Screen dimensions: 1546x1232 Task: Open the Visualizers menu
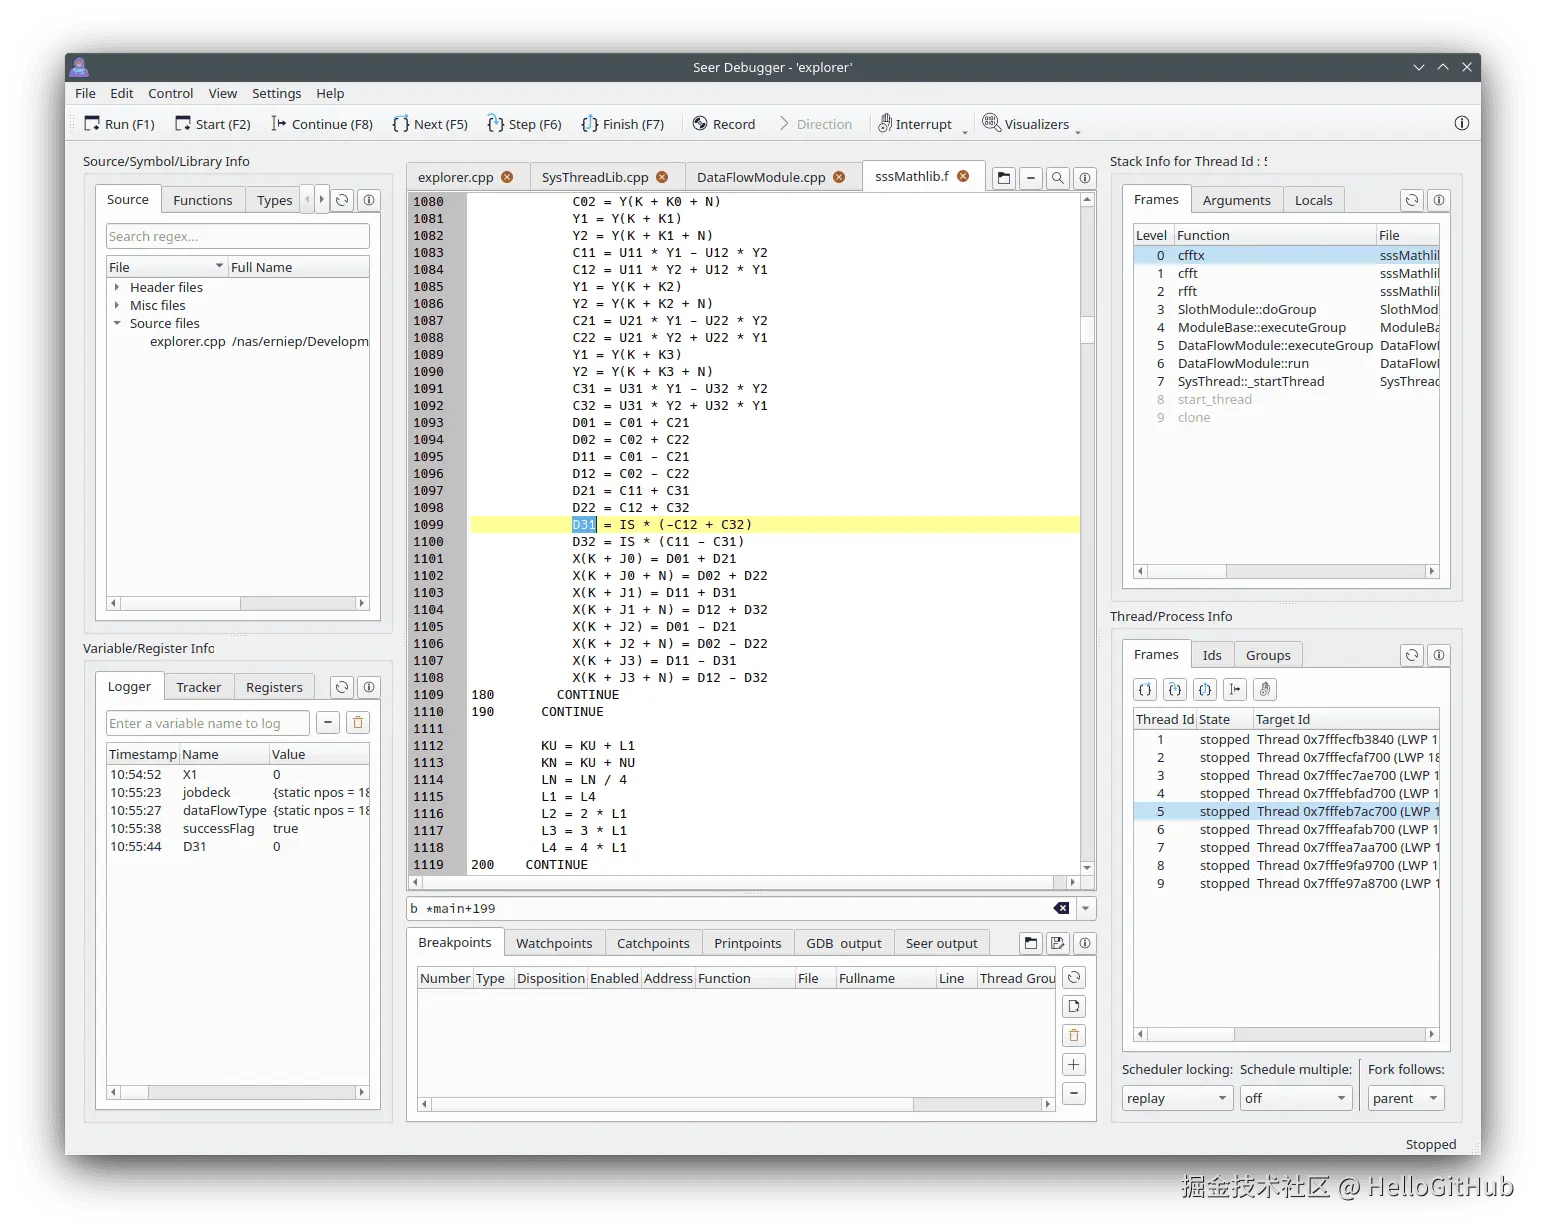1027,124
